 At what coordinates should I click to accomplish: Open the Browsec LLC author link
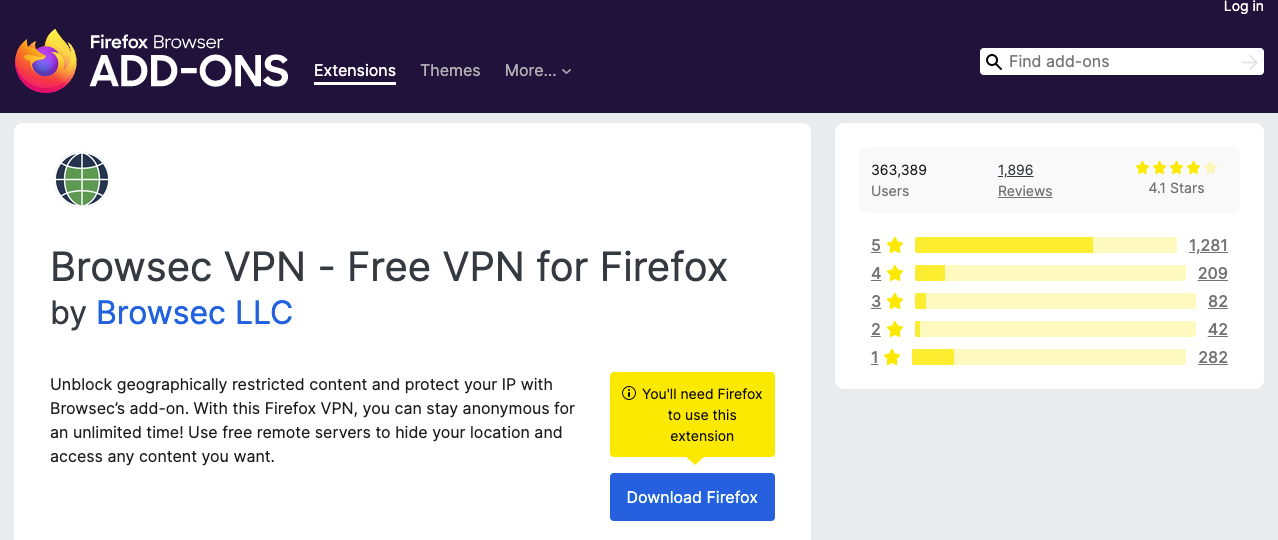point(194,313)
